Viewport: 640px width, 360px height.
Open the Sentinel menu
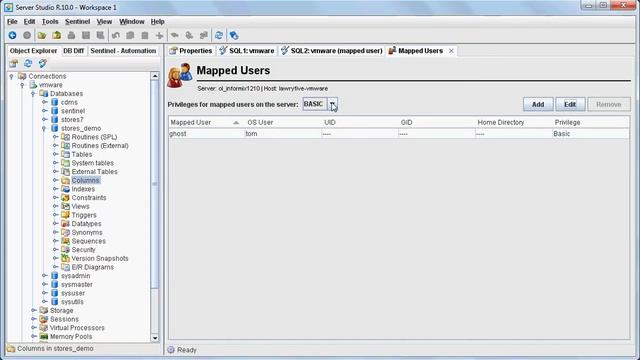click(x=77, y=22)
